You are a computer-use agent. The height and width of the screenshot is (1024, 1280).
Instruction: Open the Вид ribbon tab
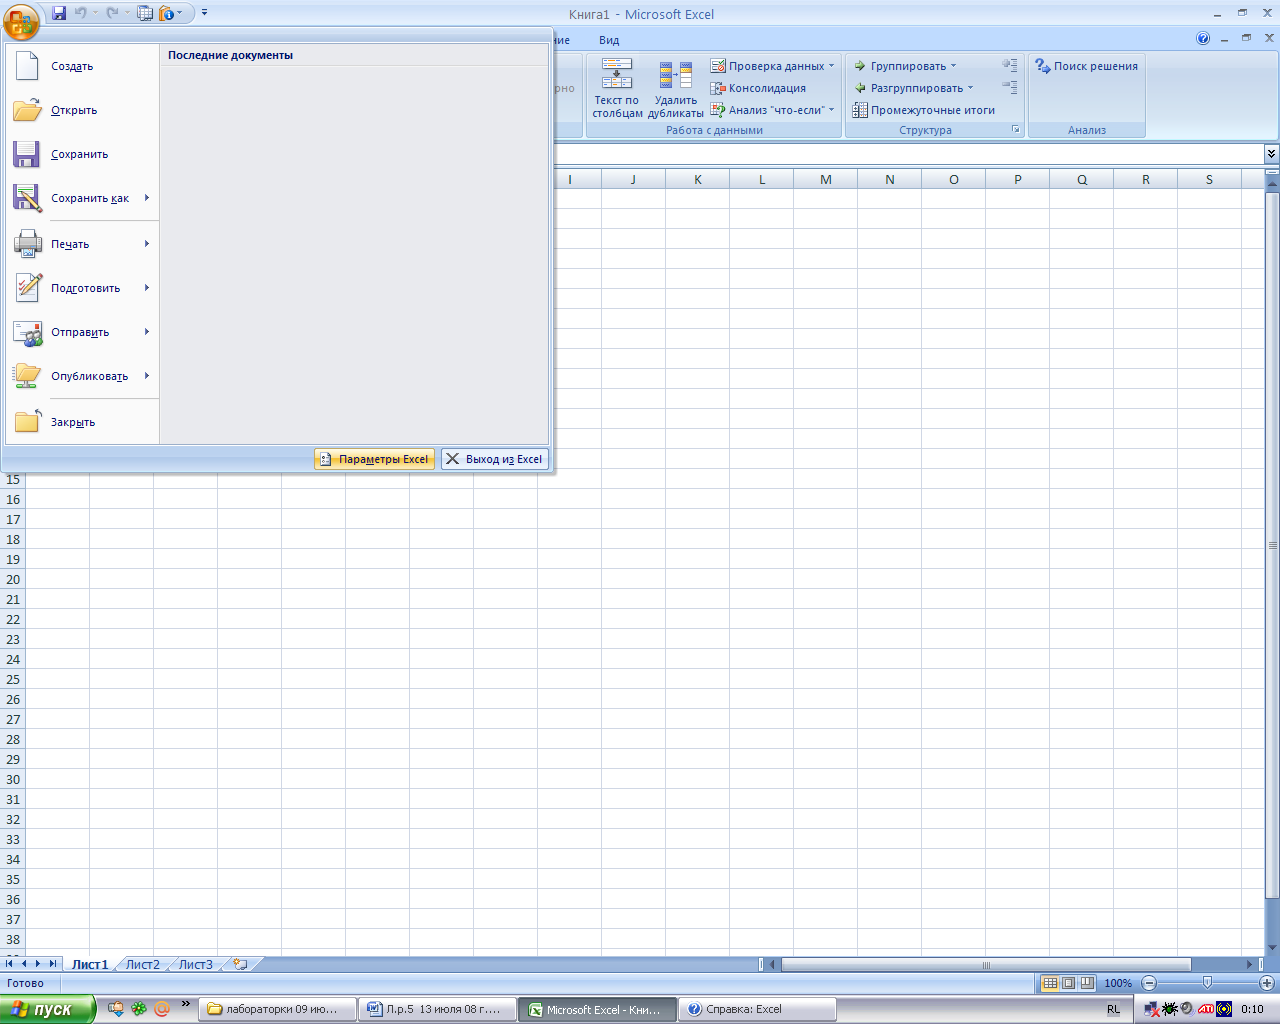(609, 40)
